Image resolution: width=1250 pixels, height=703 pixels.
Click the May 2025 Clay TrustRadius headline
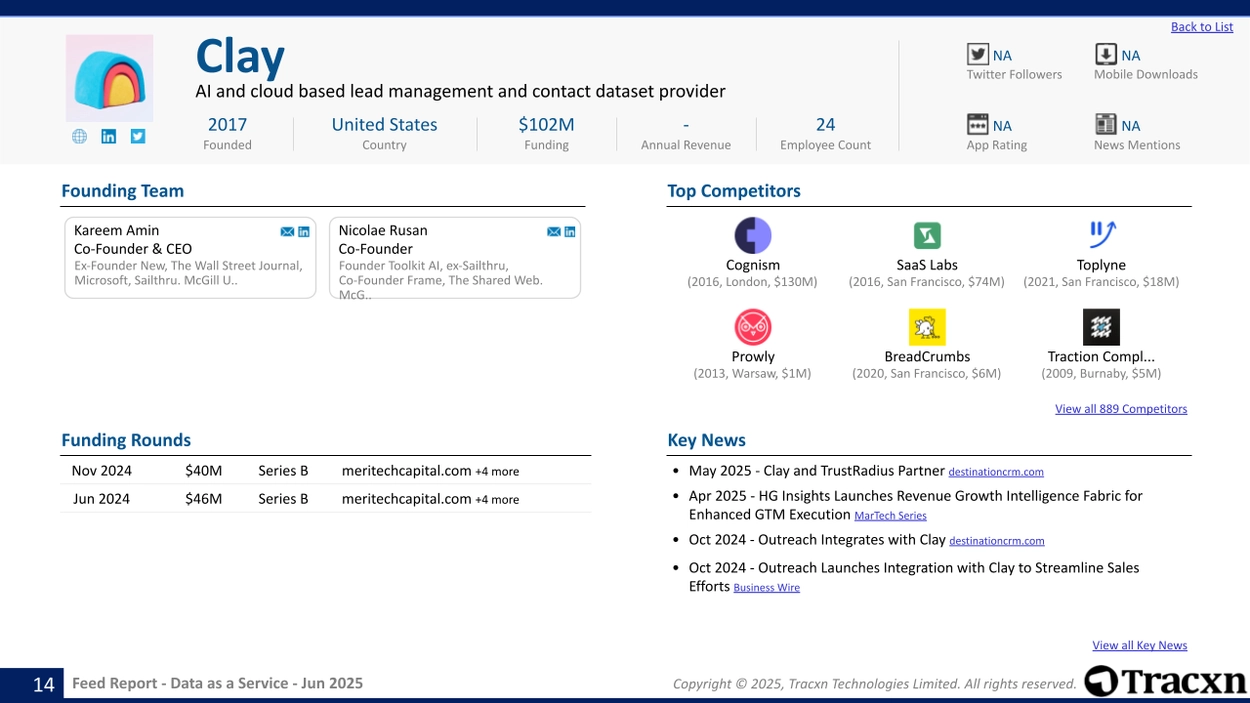[817, 471]
